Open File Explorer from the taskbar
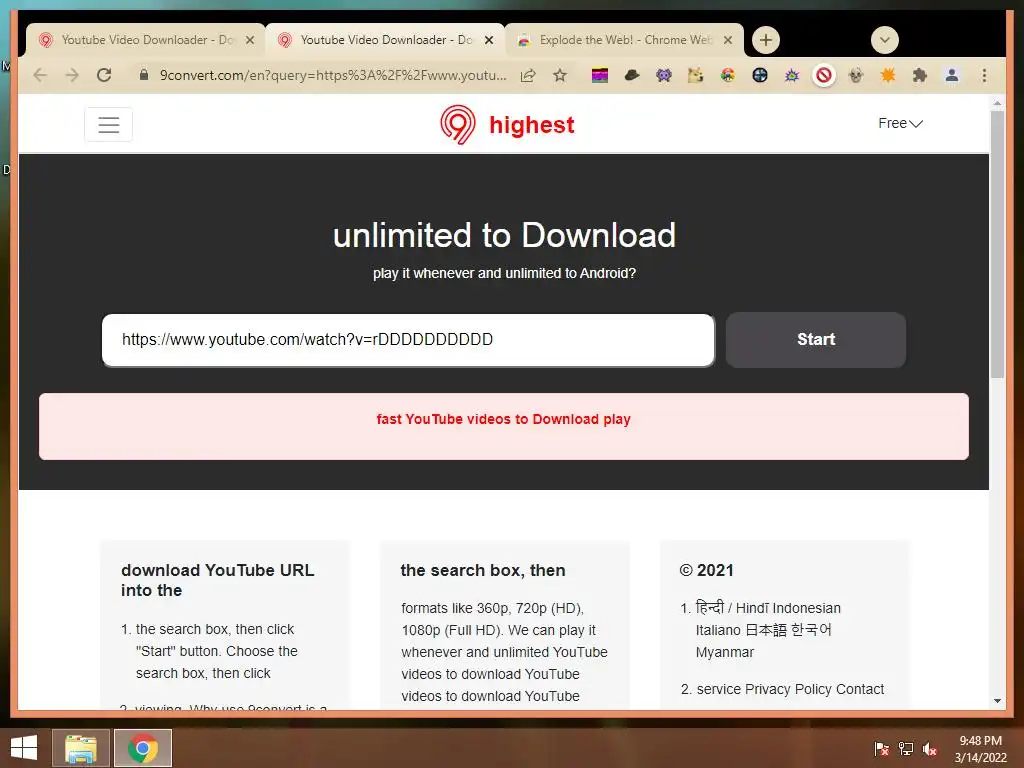 point(81,748)
